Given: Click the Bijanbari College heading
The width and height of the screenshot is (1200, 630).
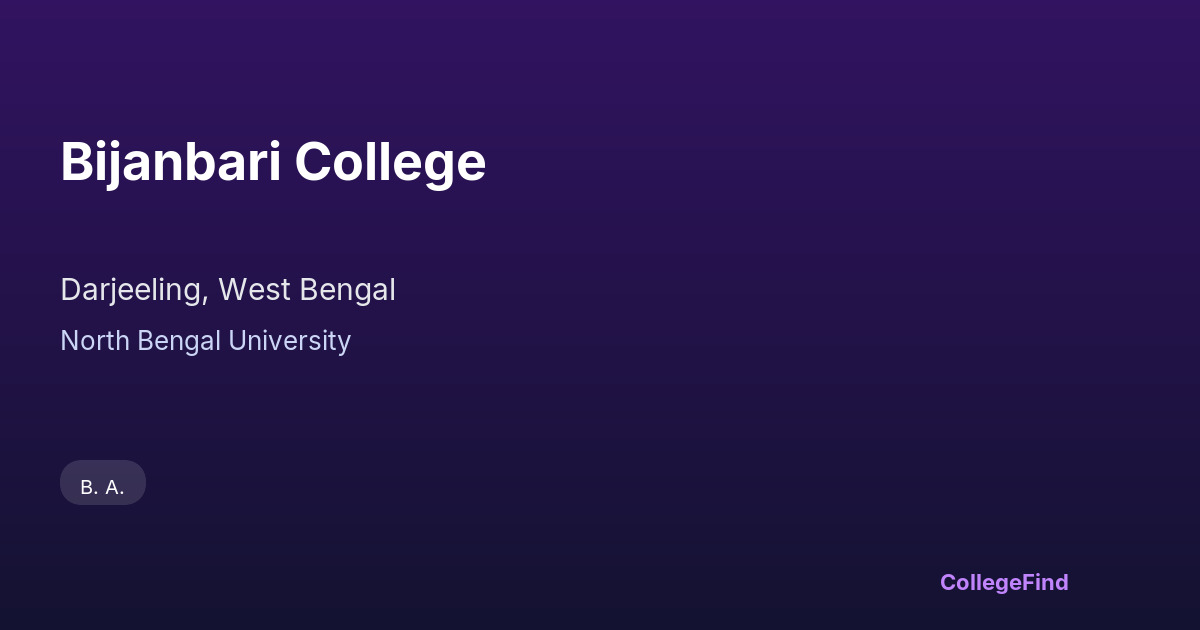Looking at the screenshot, I should pos(273,162).
